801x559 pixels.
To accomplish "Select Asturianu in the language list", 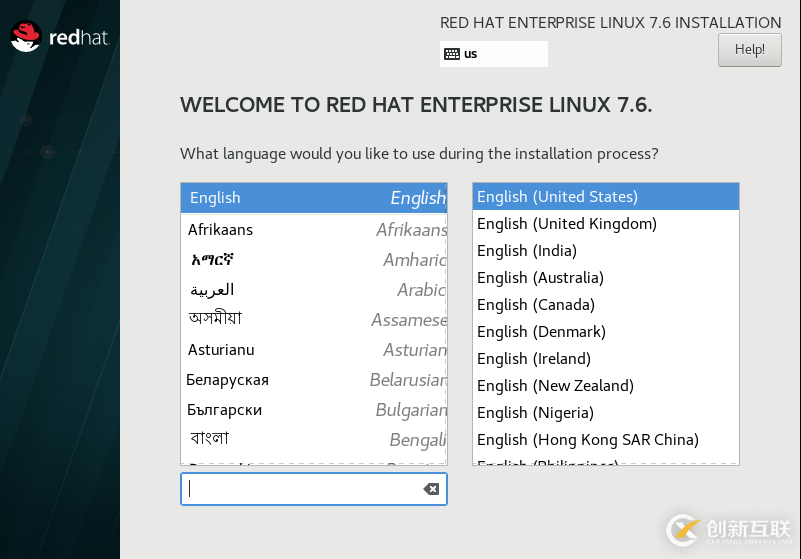I will tap(314, 350).
